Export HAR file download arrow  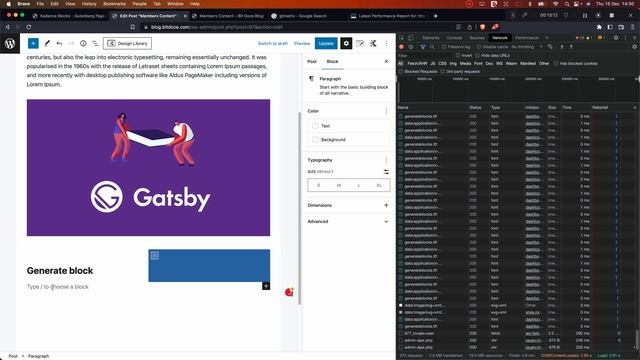571,47
